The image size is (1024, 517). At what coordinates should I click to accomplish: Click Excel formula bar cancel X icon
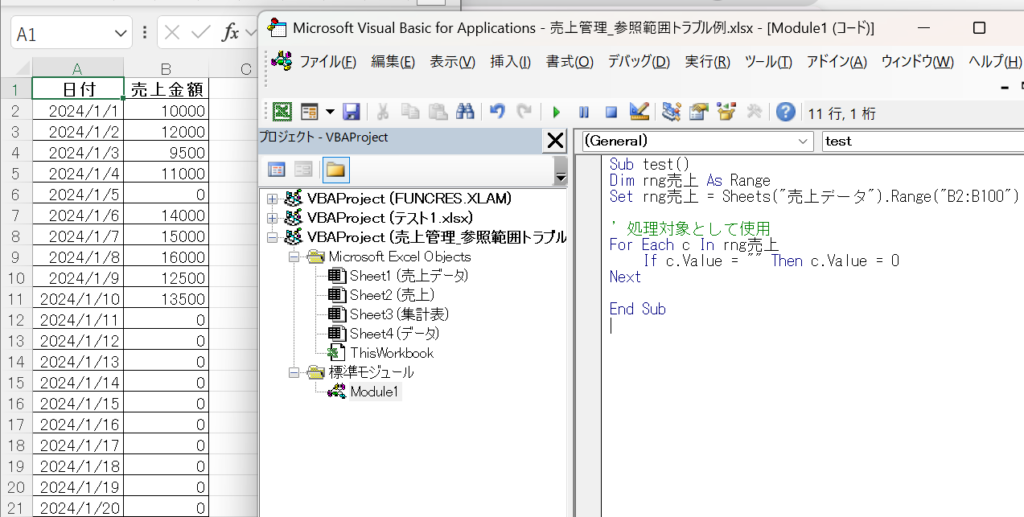pos(172,33)
